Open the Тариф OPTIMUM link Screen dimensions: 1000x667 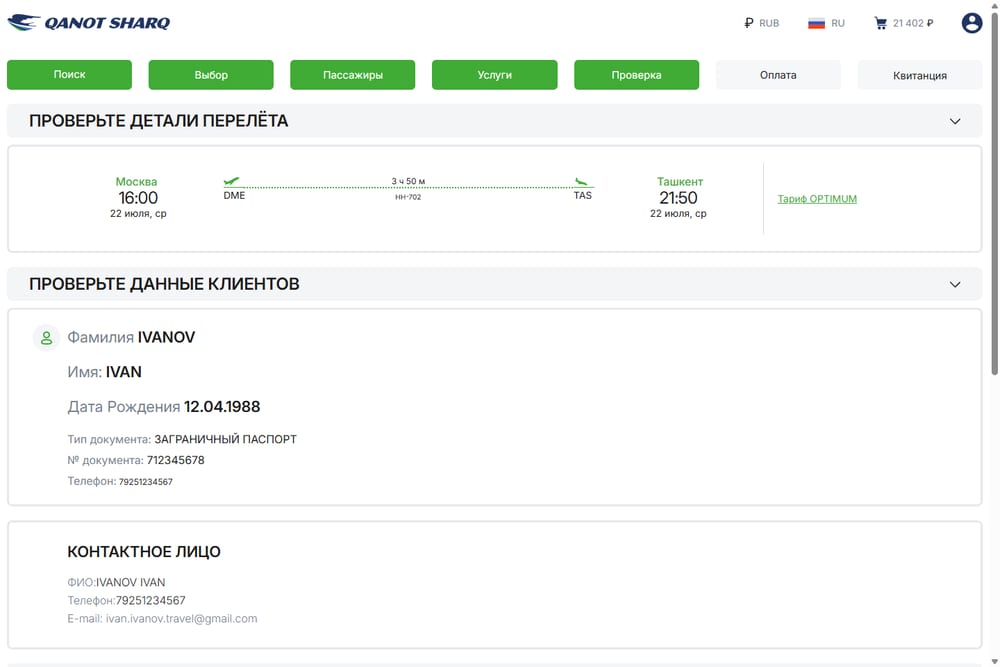[817, 199]
